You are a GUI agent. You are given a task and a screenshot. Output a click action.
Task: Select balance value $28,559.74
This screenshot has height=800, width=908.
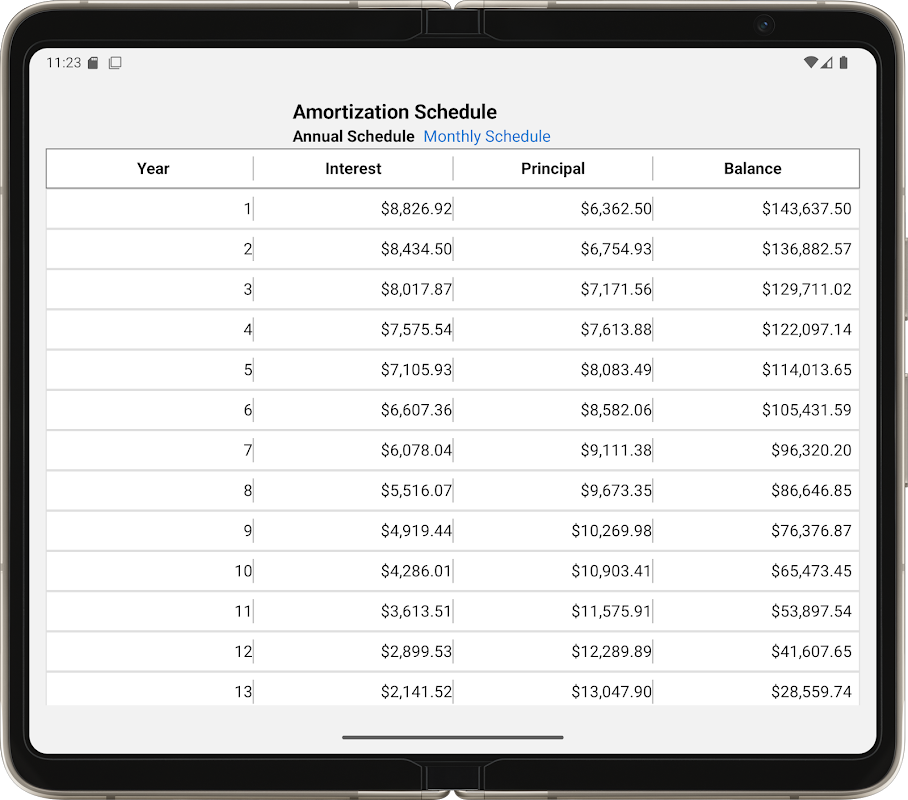(x=811, y=692)
